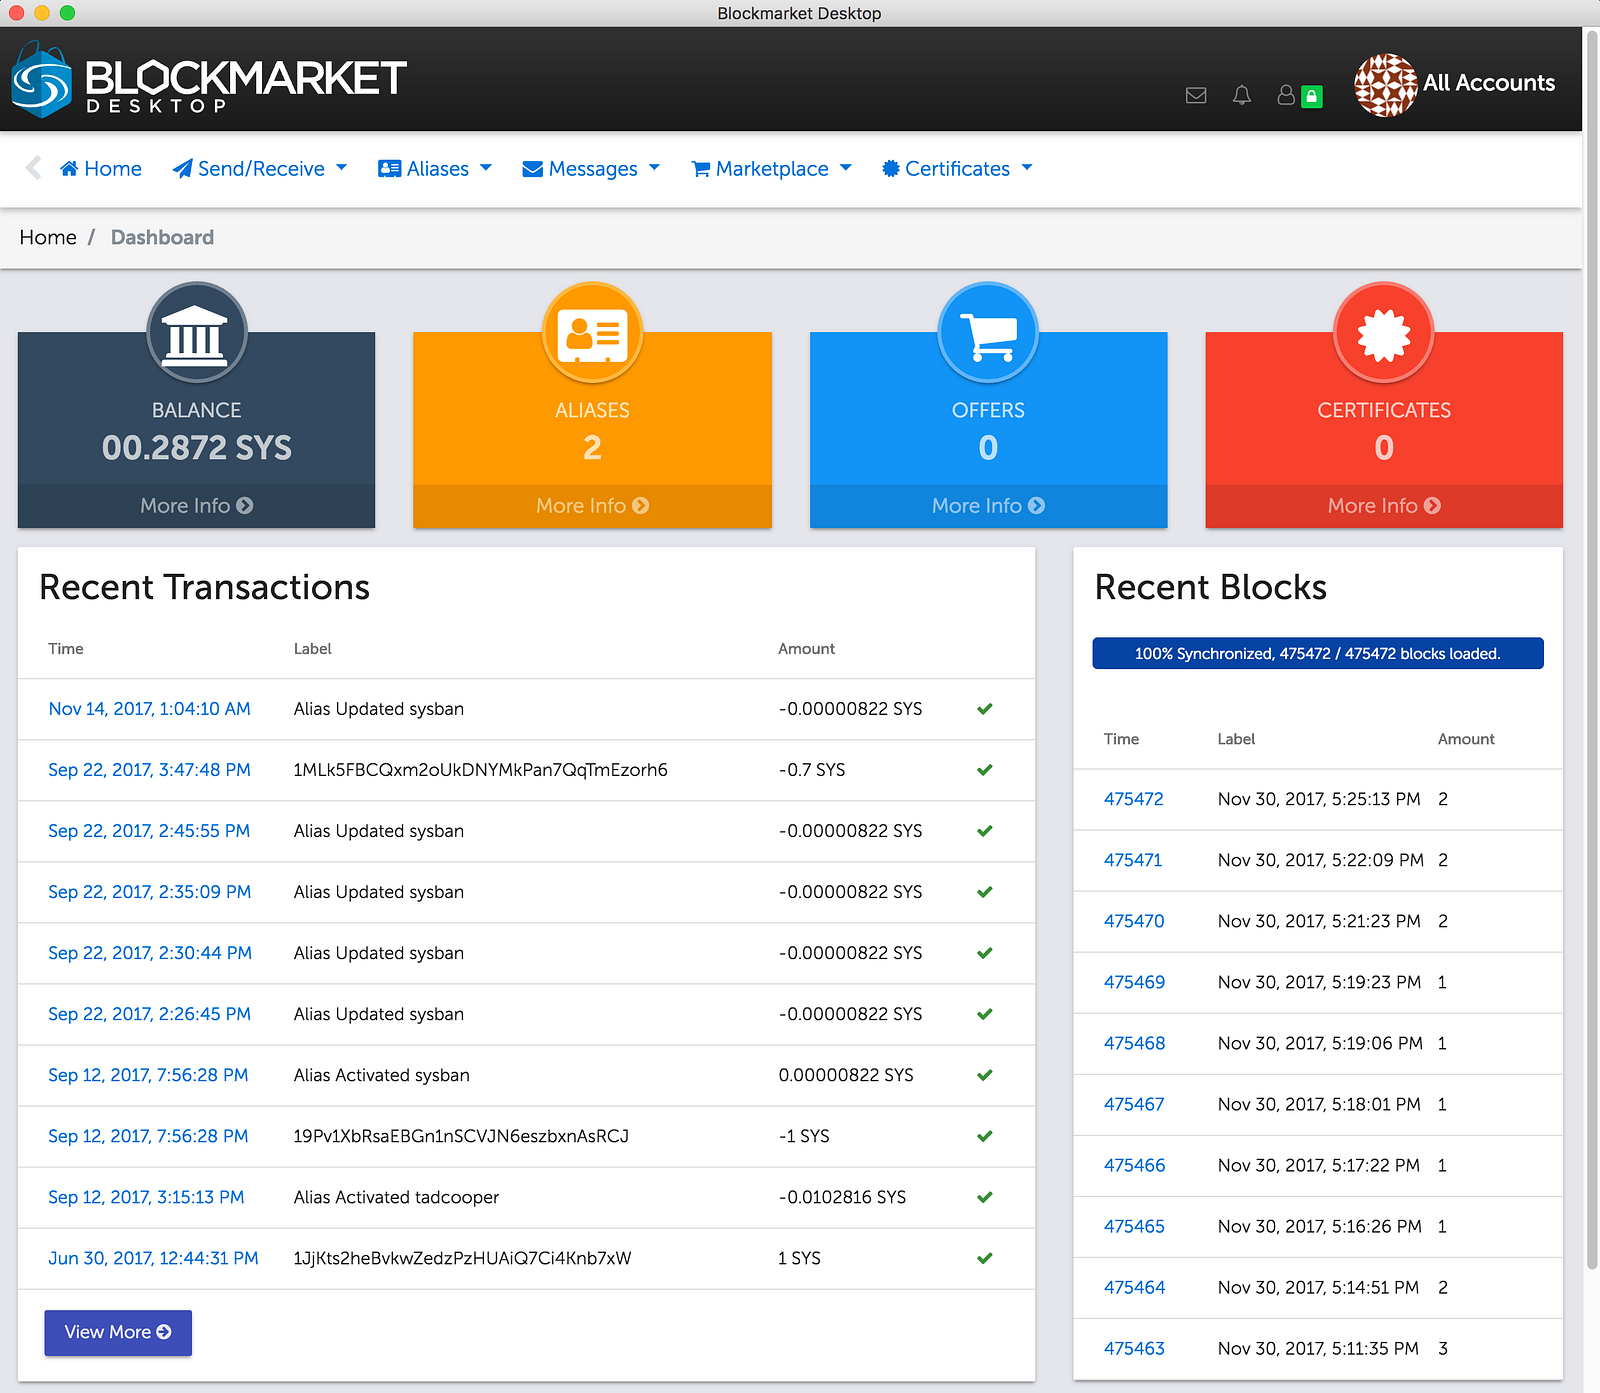Open More Info on Aliases card

[592, 506]
